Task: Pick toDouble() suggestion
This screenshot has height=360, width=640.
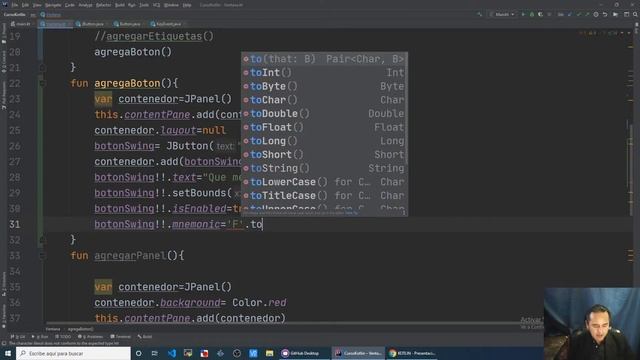Action: pos(324,113)
